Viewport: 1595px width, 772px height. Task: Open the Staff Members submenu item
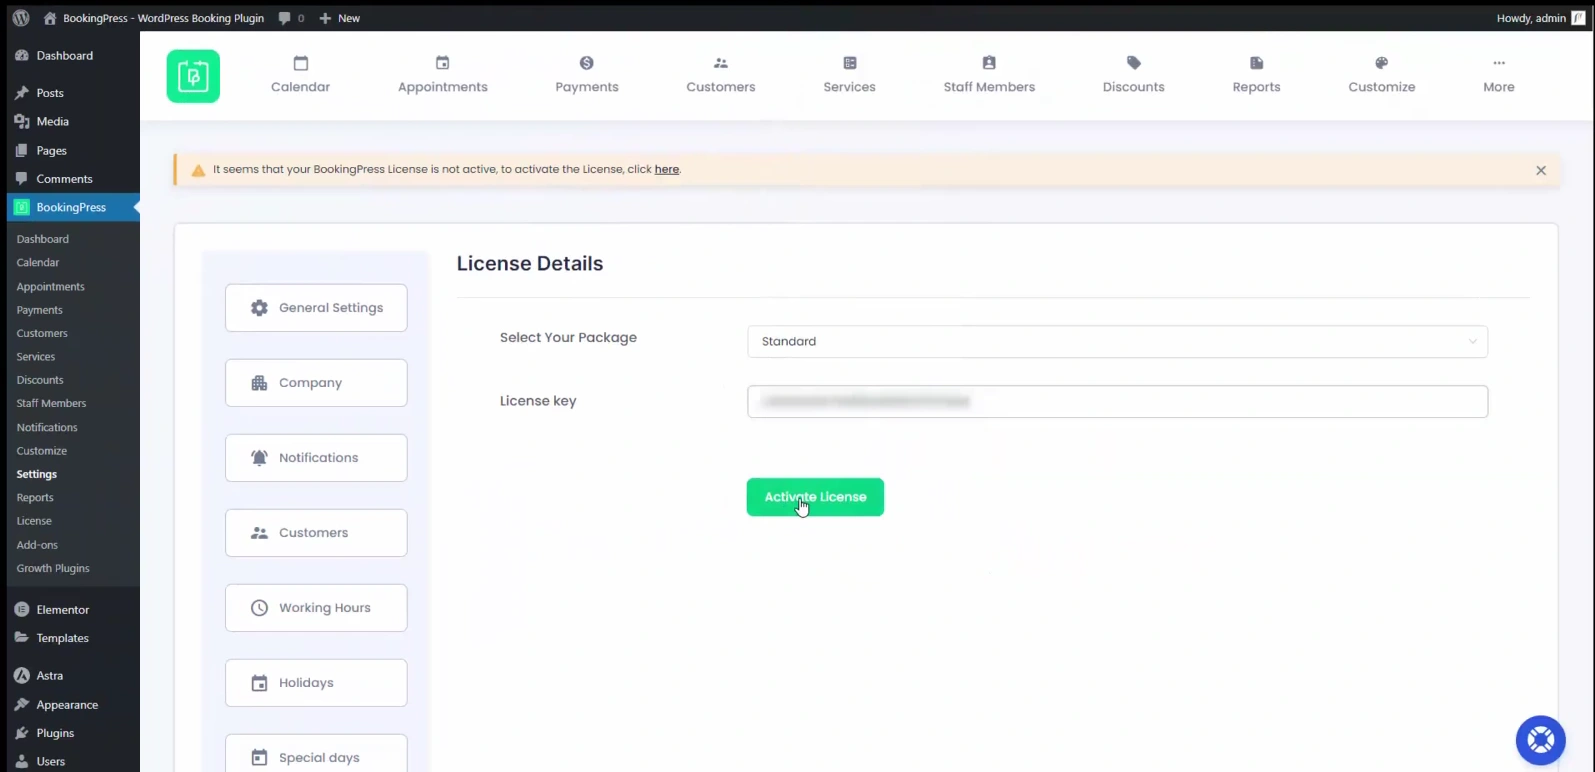pyautogui.click(x=52, y=403)
